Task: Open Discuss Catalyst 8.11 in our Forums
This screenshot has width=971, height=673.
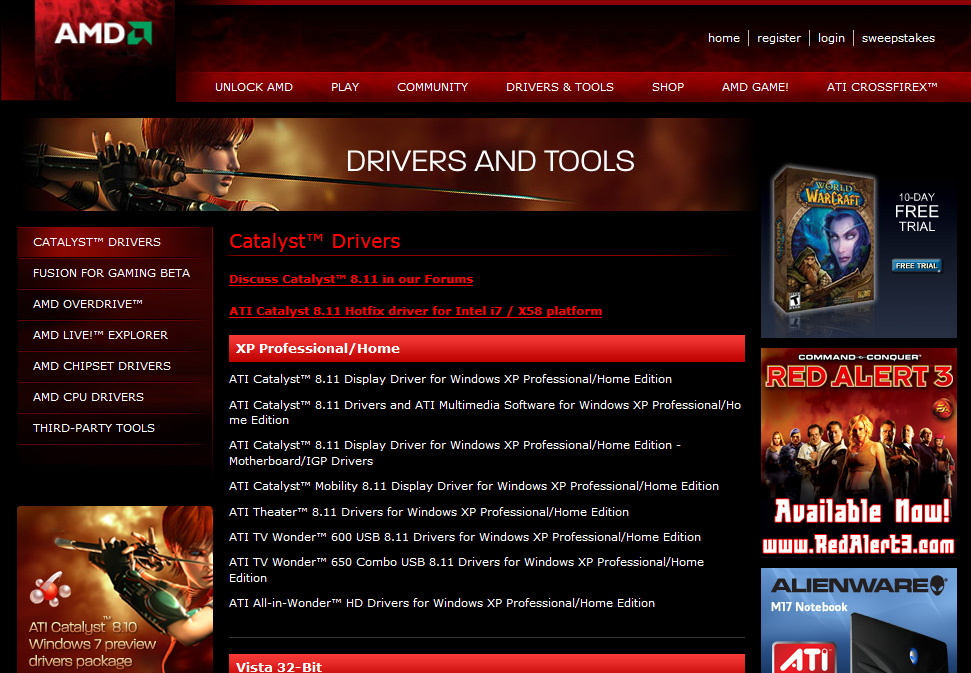Action: [351, 279]
